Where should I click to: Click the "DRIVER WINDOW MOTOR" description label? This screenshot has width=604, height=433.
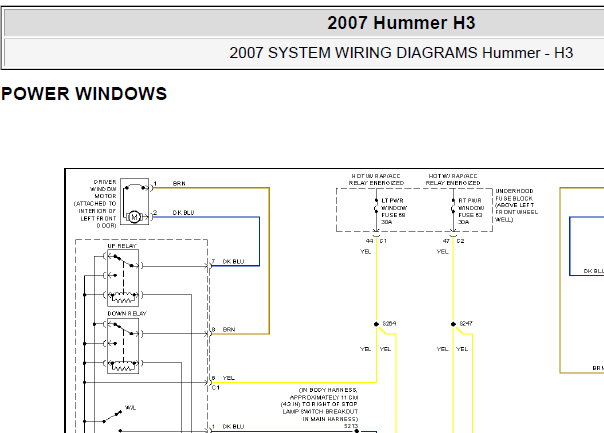tap(95, 203)
